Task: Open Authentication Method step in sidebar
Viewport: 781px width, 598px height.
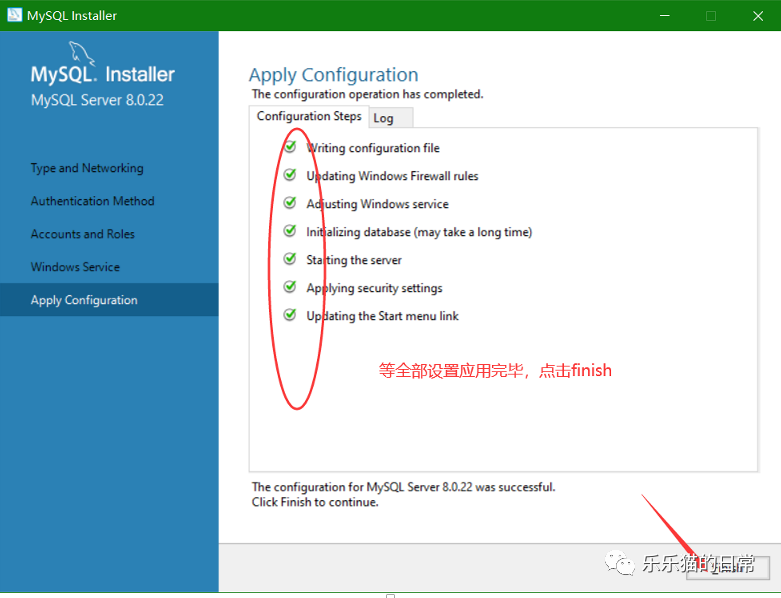Action: tap(93, 201)
